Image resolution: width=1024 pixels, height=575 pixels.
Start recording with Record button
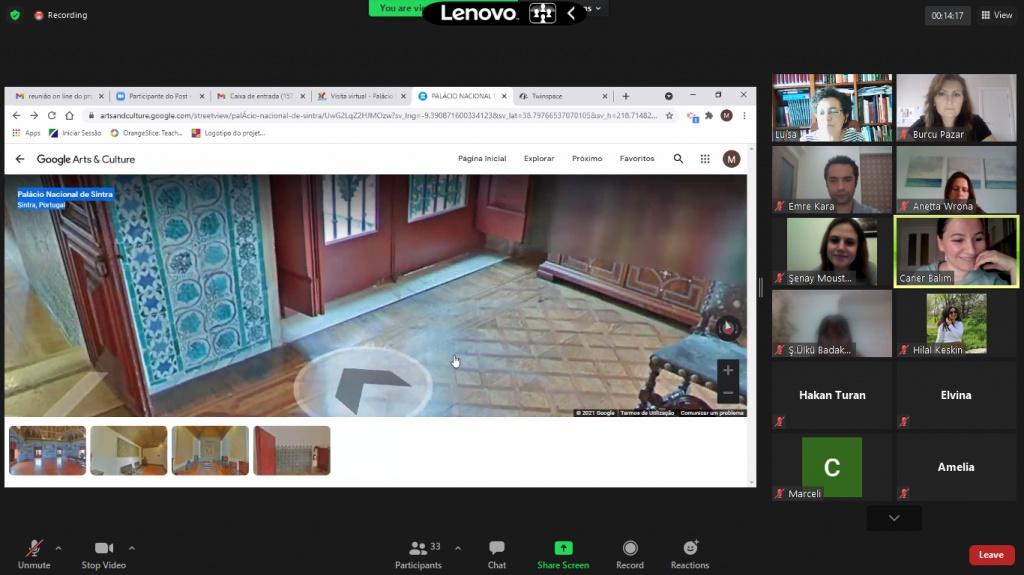click(630, 553)
